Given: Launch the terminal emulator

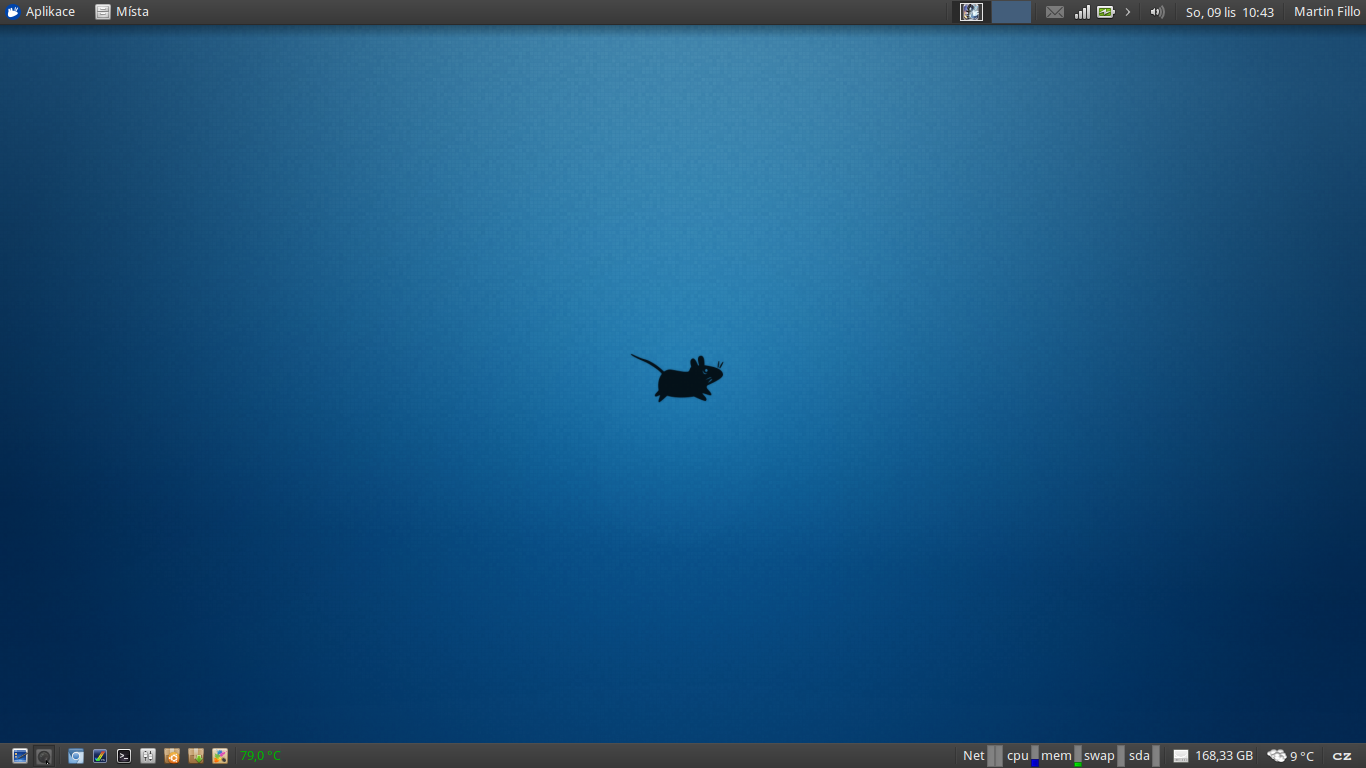Looking at the screenshot, I should click(124, 756).
